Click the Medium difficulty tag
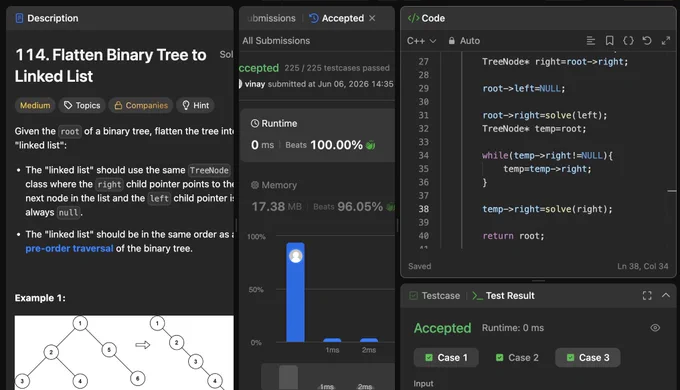 pyautogui.click(x=35, y=105)
